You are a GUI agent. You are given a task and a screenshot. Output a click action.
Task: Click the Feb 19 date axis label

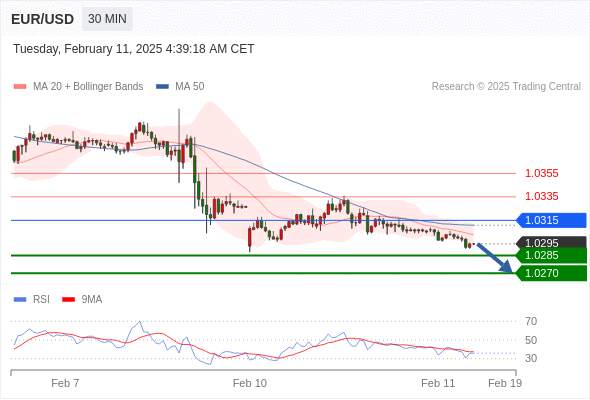(x=505, y=383)
